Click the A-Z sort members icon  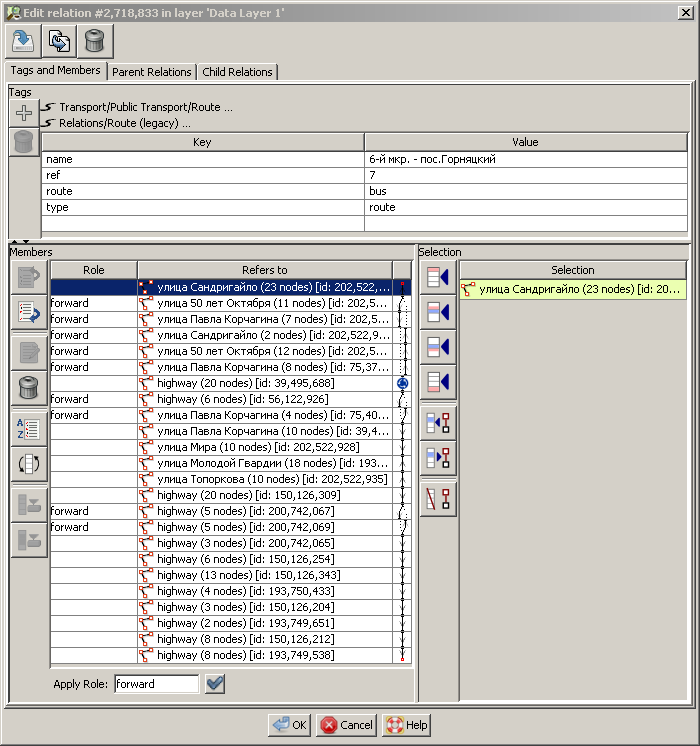coord(28,429)
